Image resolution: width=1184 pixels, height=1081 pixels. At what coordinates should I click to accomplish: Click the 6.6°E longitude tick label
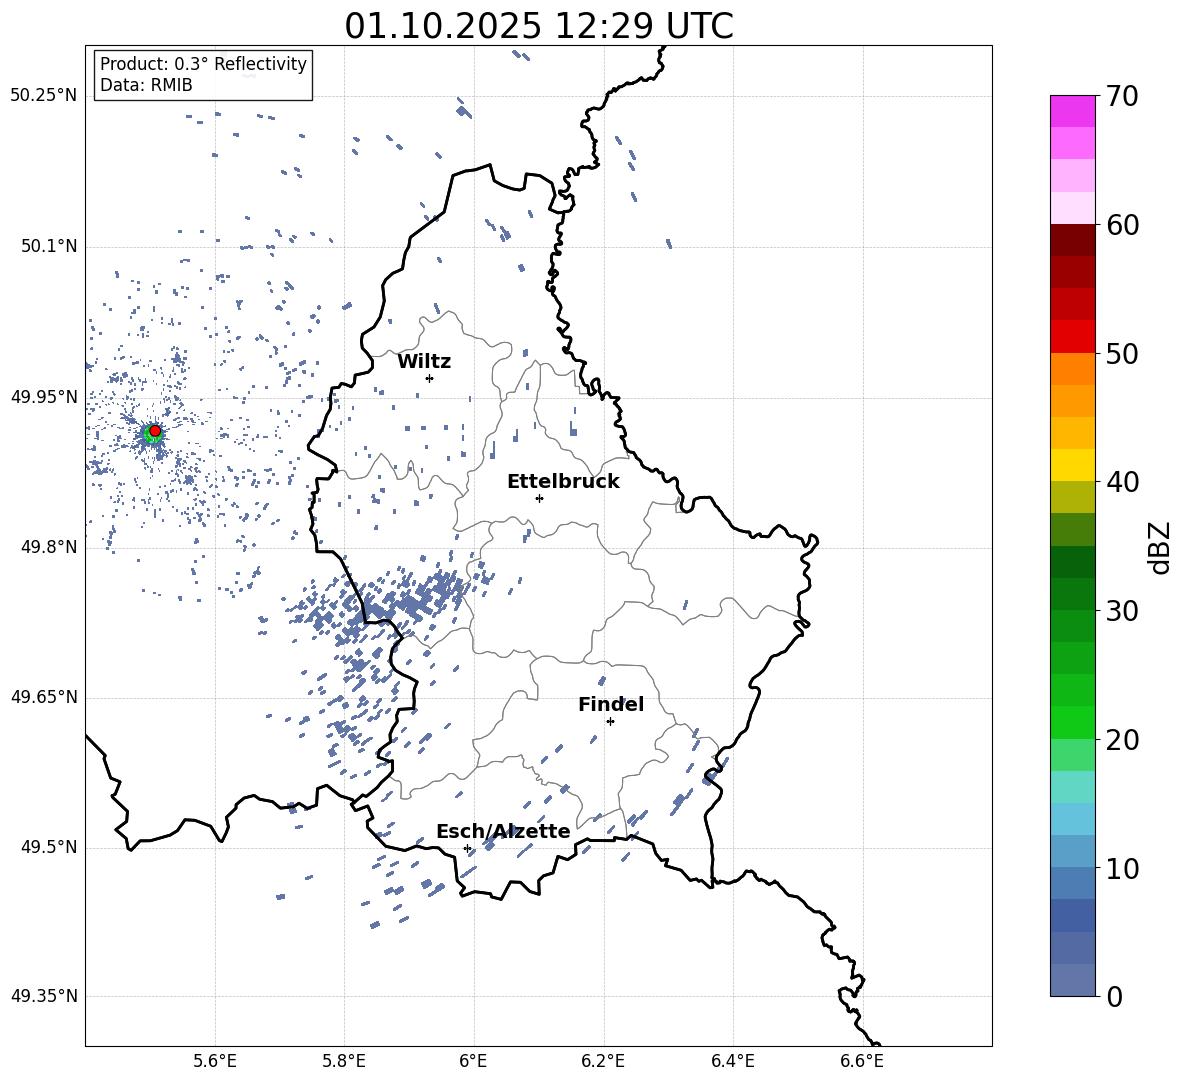(862, 1062)
